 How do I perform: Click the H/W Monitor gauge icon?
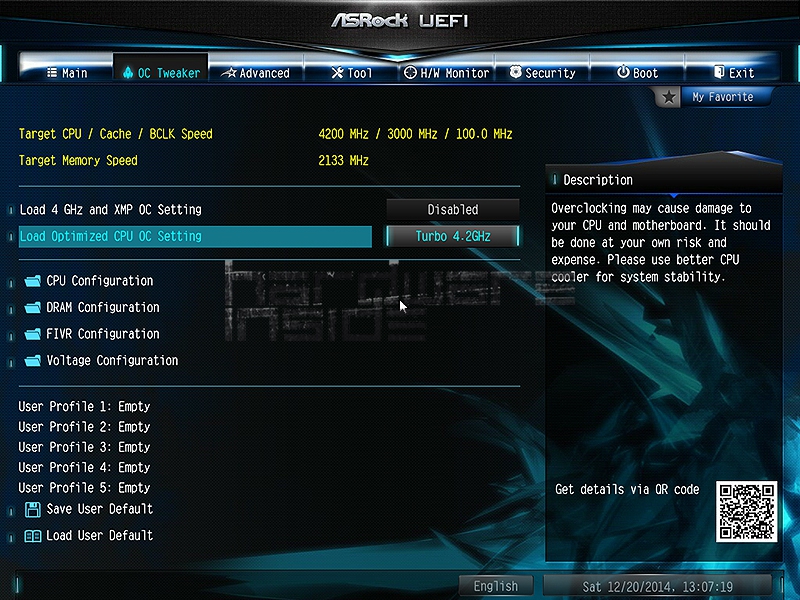[410, 72]
